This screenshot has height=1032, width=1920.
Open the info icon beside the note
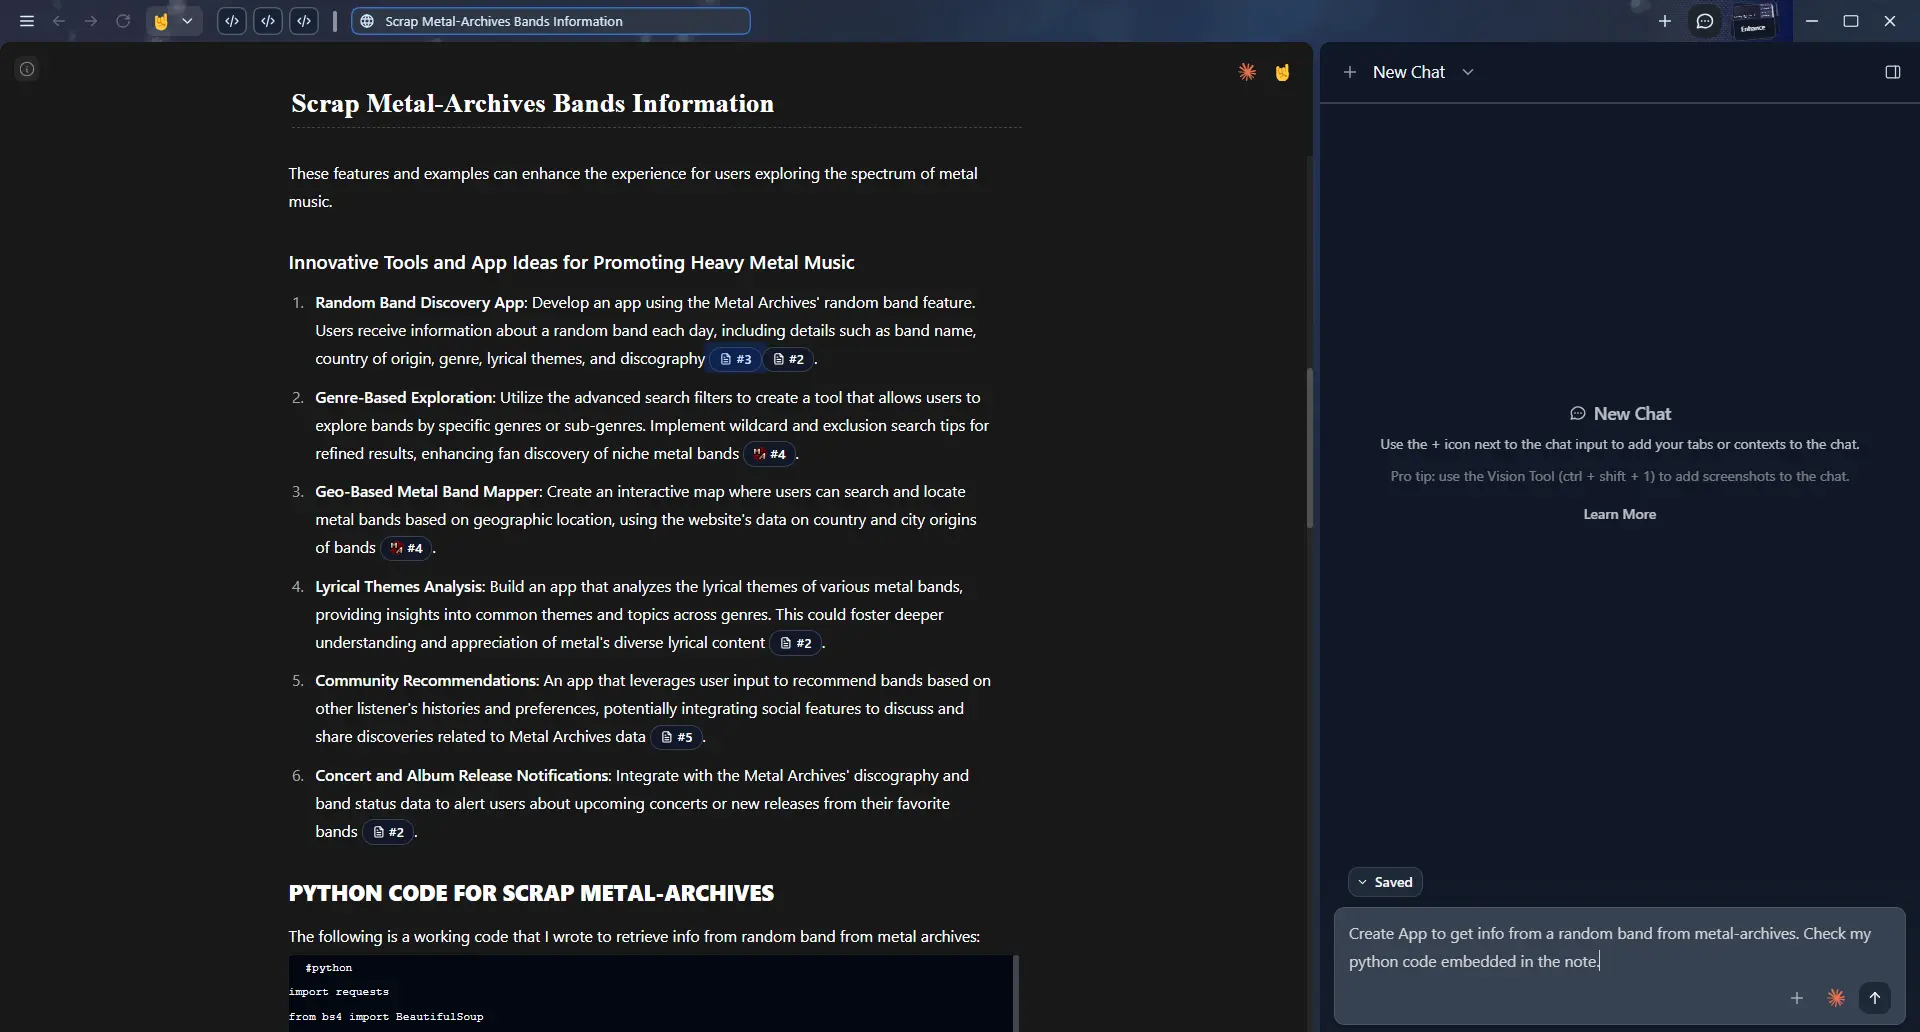(x=27, y=69)
